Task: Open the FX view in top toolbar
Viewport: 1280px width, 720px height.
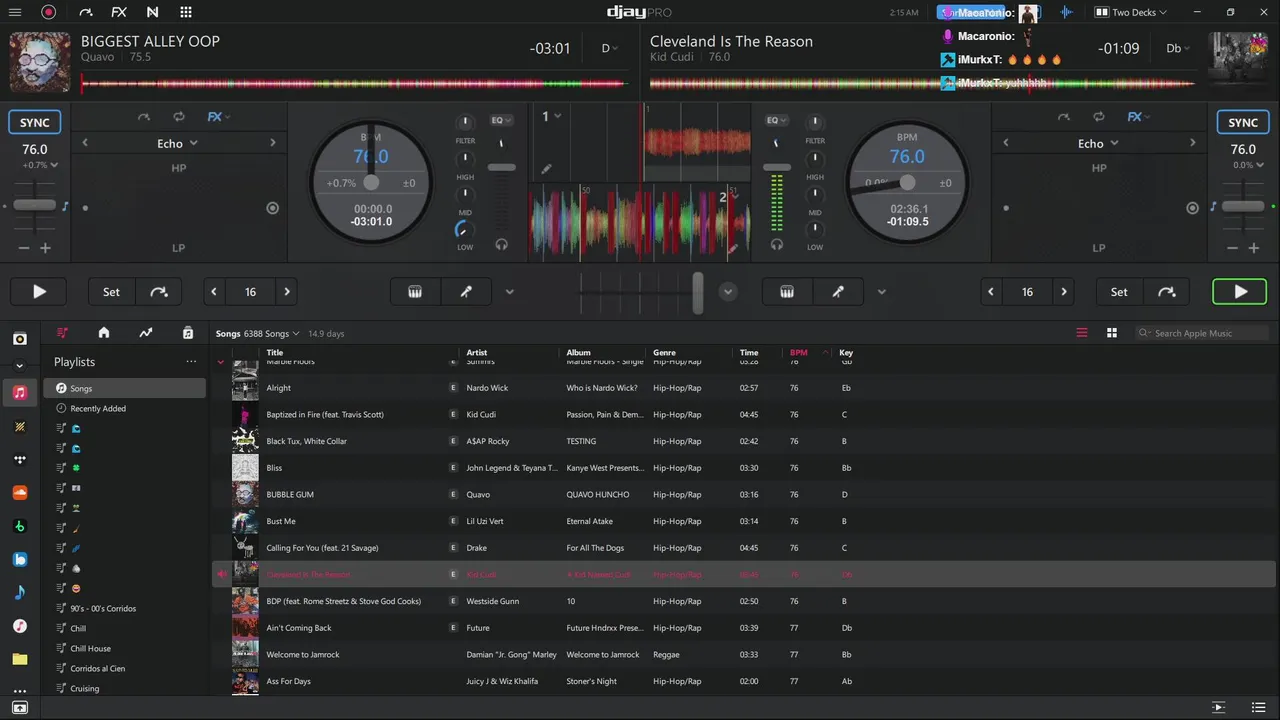Action: coord(119,12)
